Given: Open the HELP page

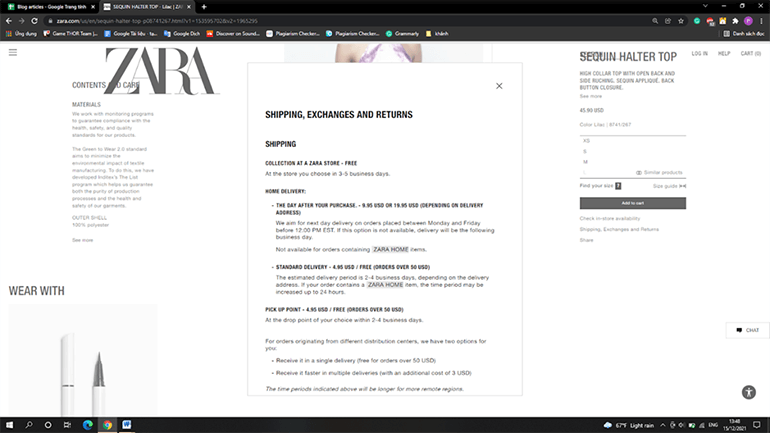Looking at the screenshot, I should 724,54.
